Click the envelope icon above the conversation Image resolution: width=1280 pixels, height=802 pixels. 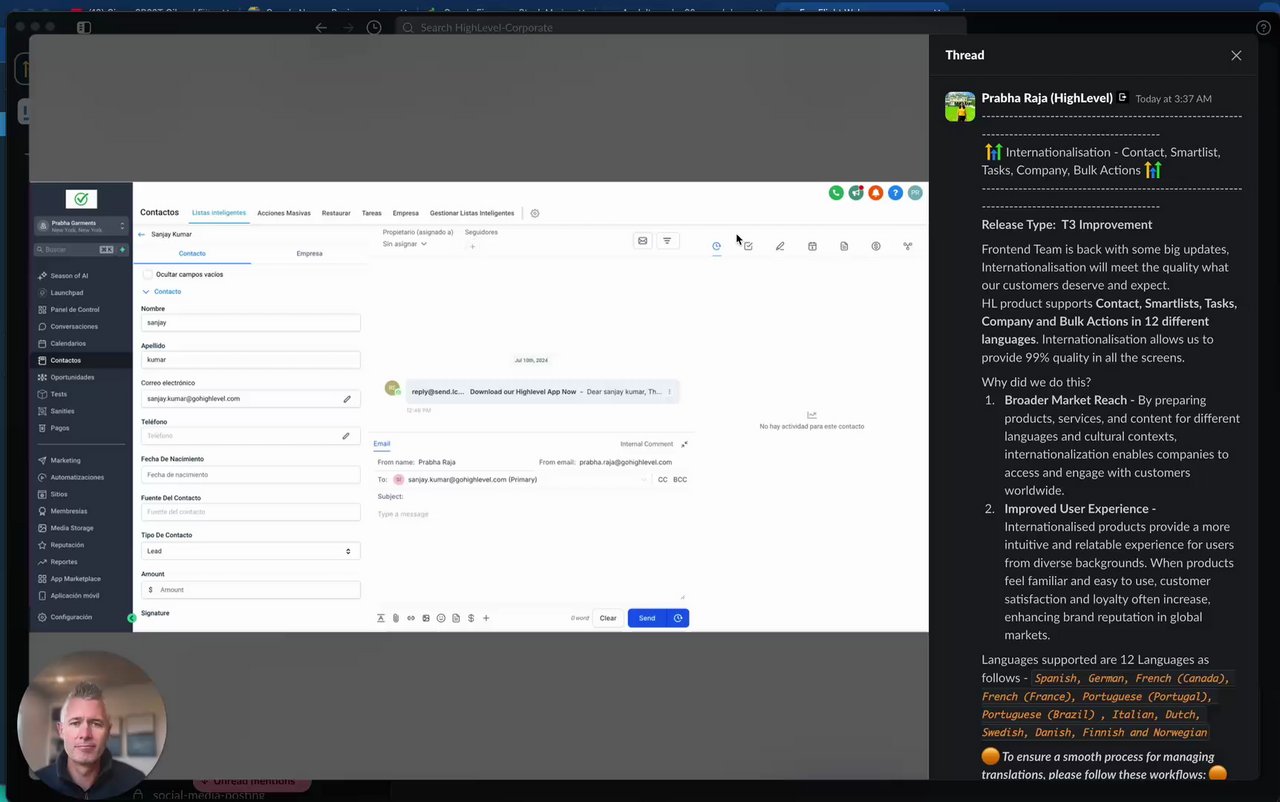[642, 240]
